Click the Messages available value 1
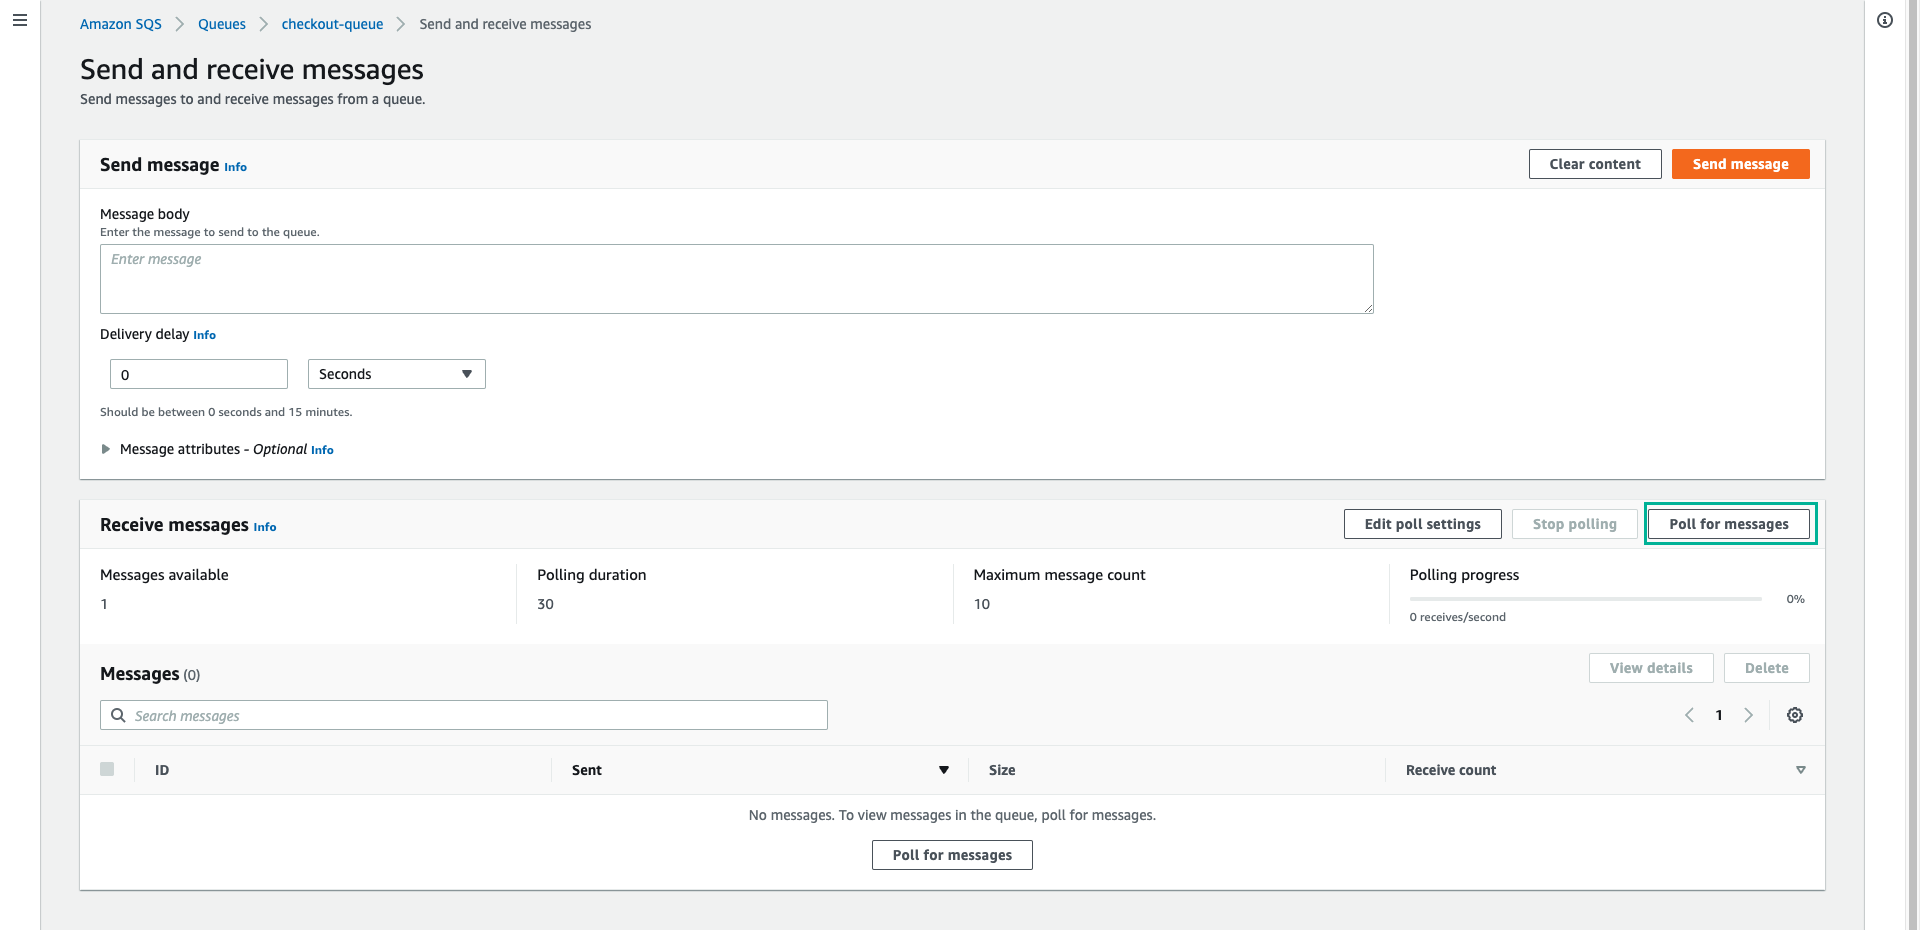The height and width of the screenshot is (930, 1920). (104, 604)
